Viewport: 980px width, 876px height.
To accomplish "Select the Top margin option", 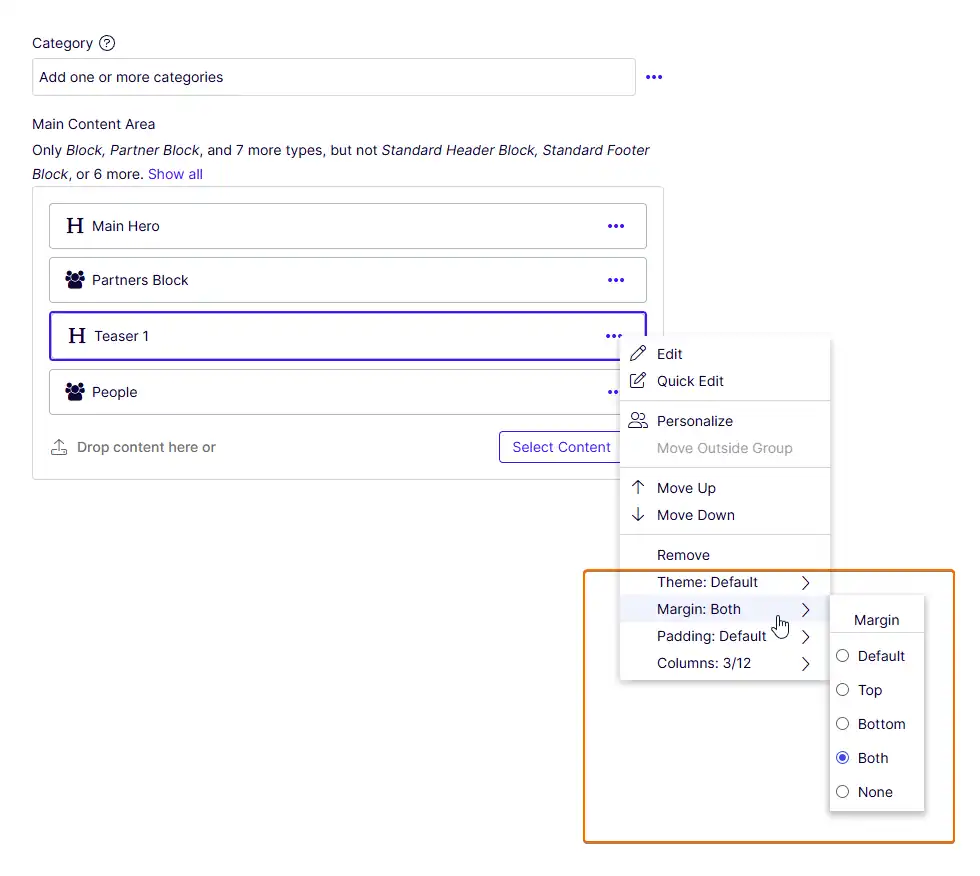I will (843, 690).
